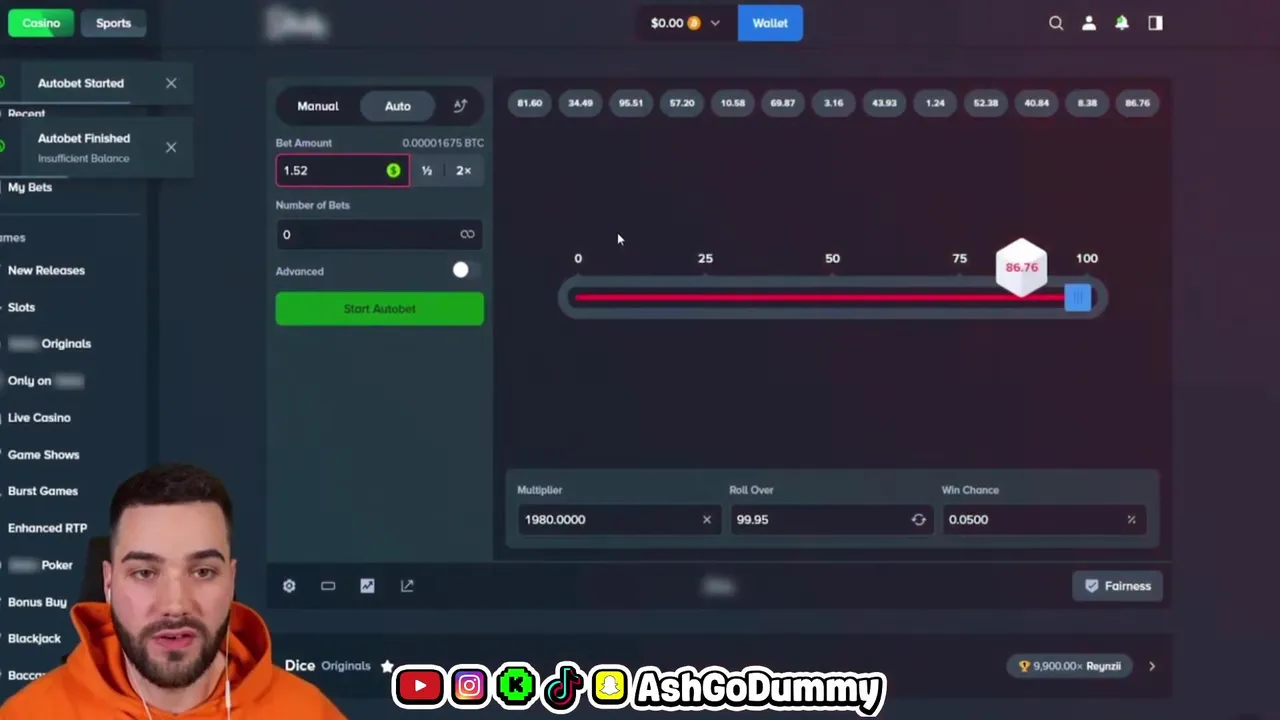Open the advanced strategy icon beside Auto

pyautogui.click(x=460, y=106)
